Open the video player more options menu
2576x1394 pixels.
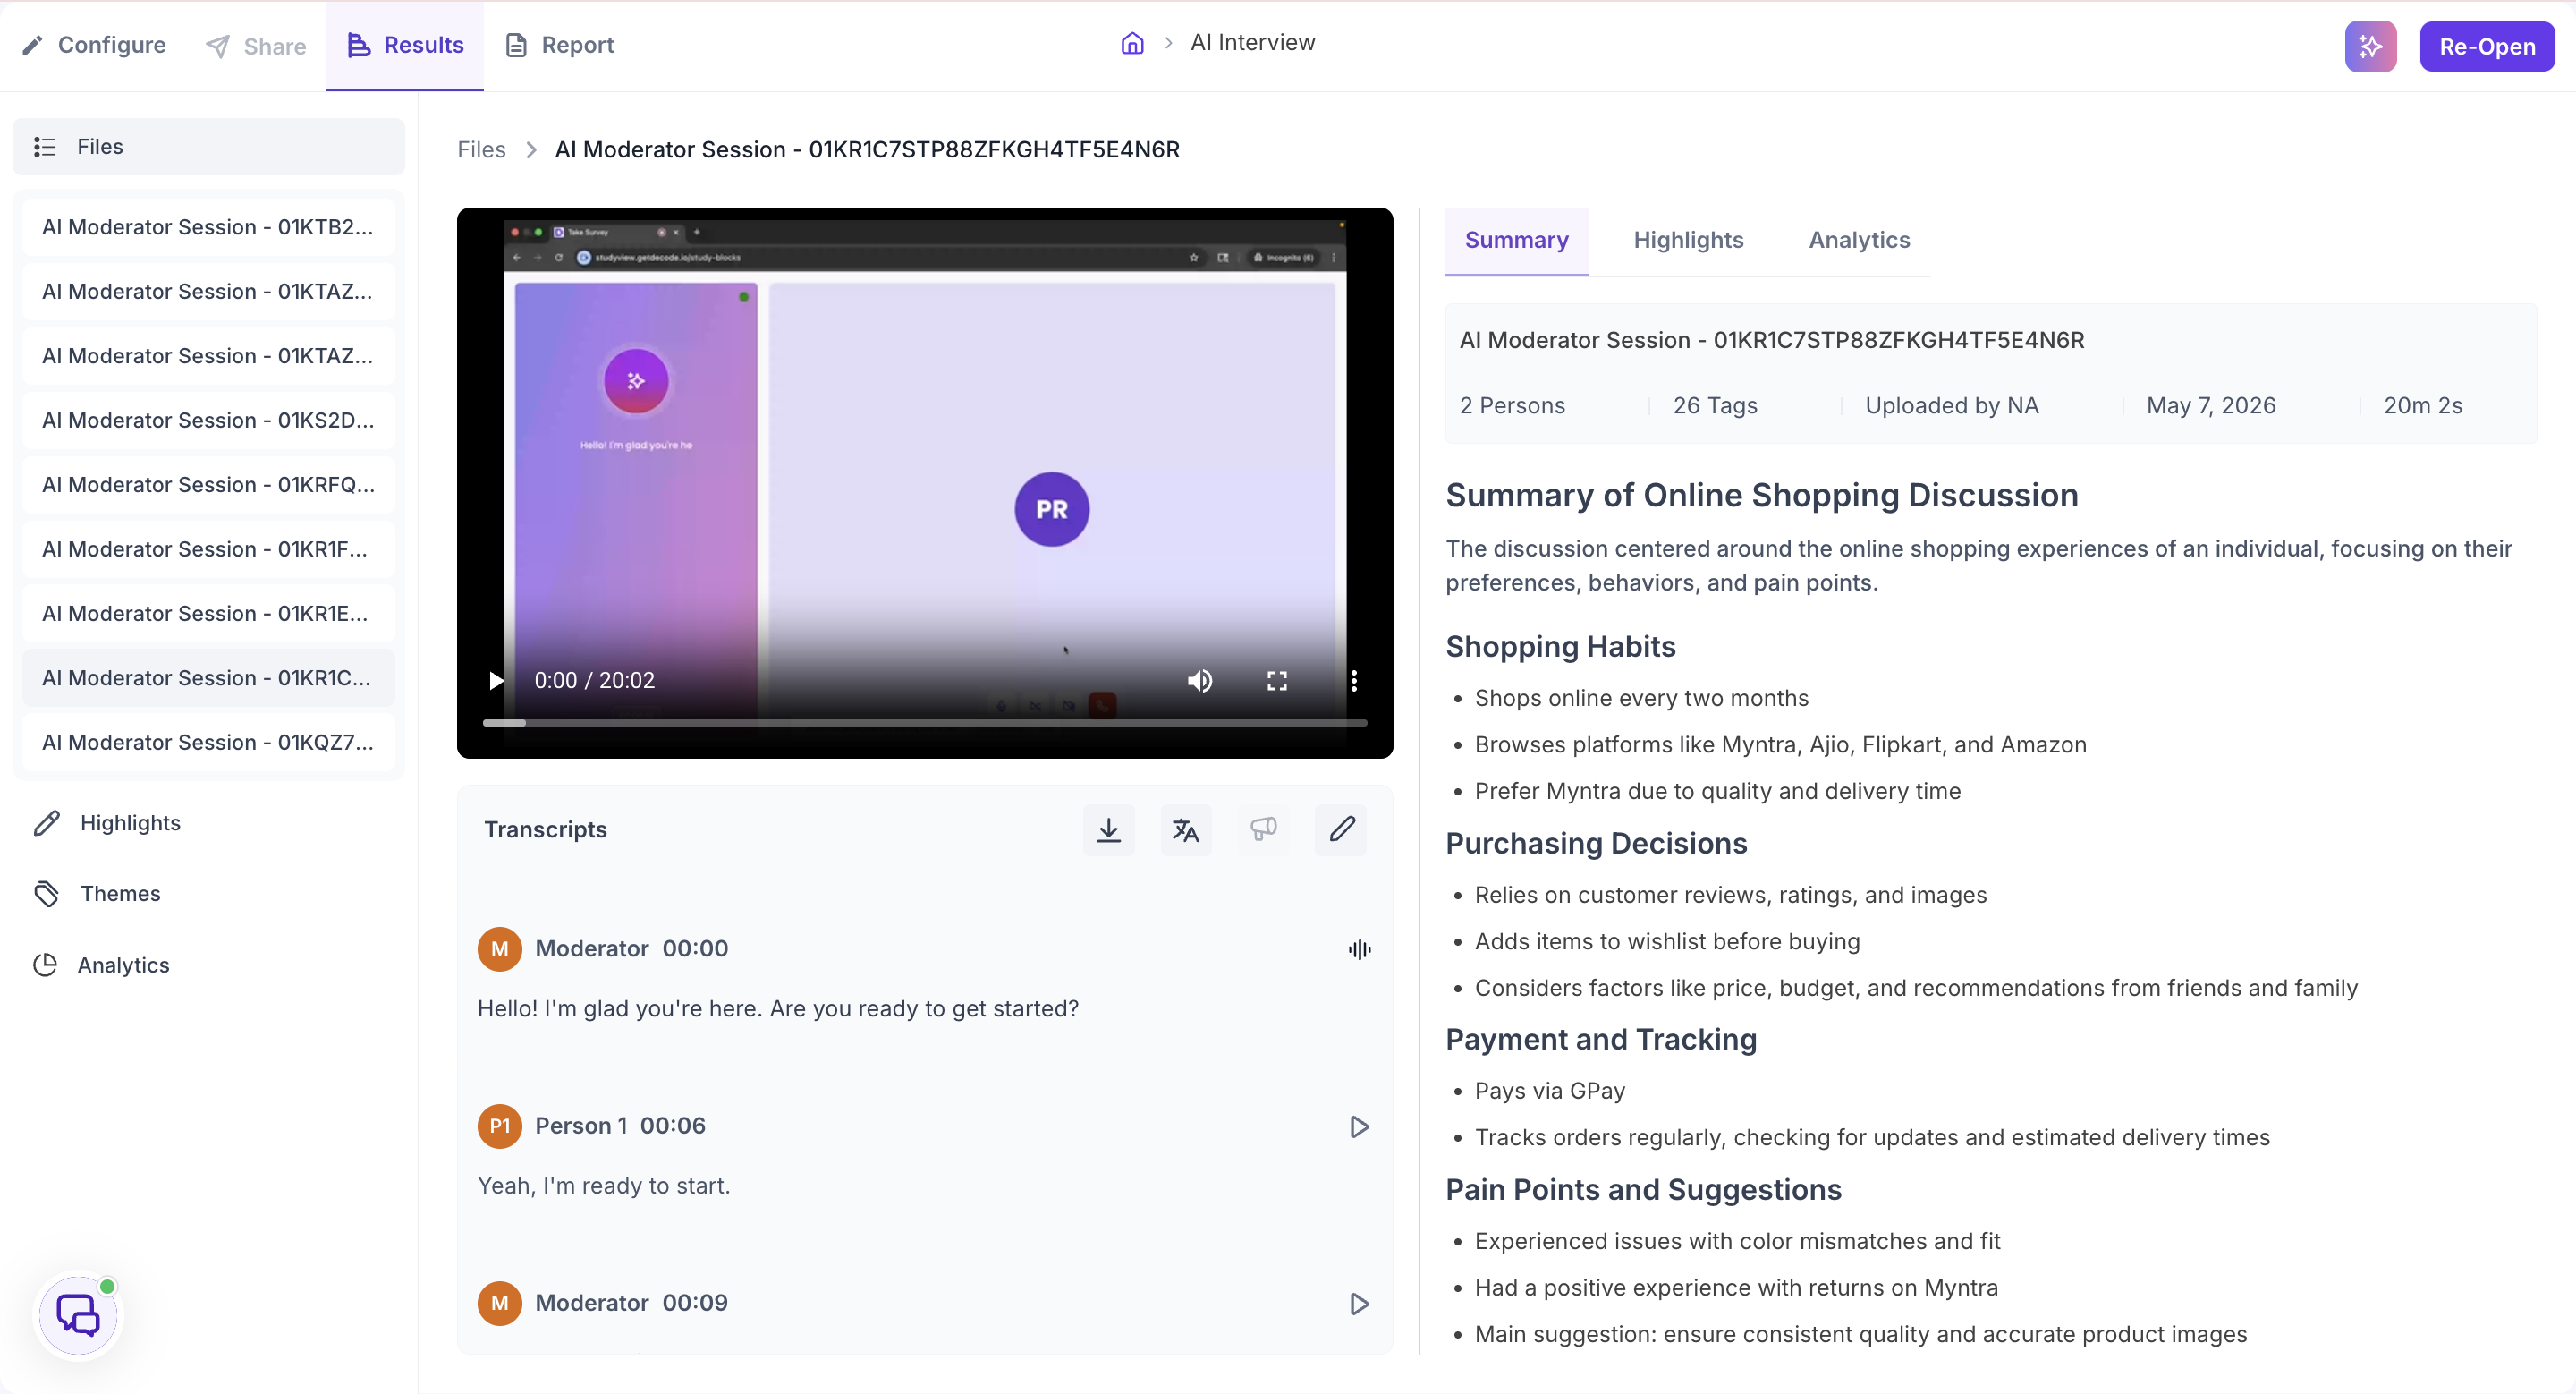point(1354,681)
